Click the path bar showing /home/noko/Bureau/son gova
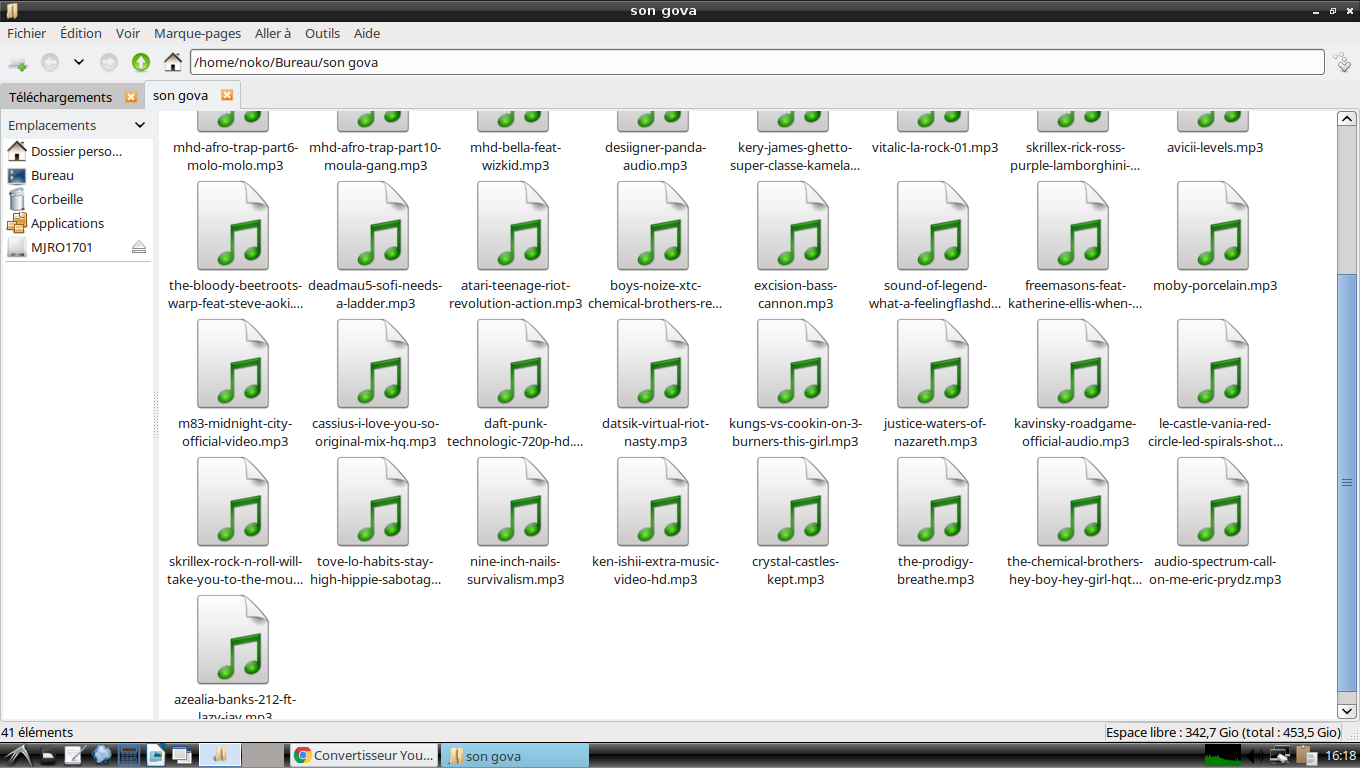This screenshot has width=1360, height=768. point(757,62)
